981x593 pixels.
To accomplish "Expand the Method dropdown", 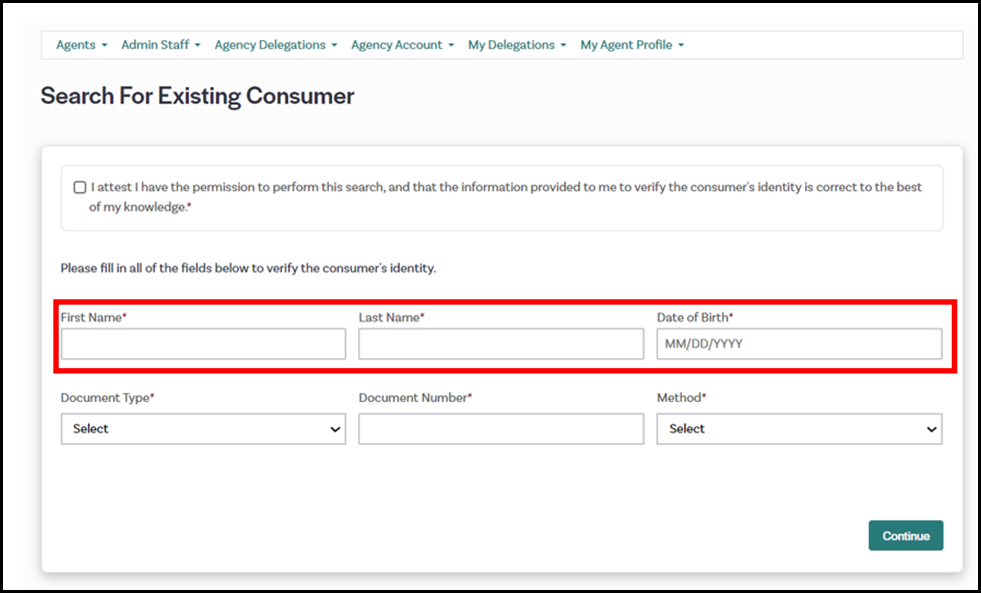I will [x=799, y=429].
